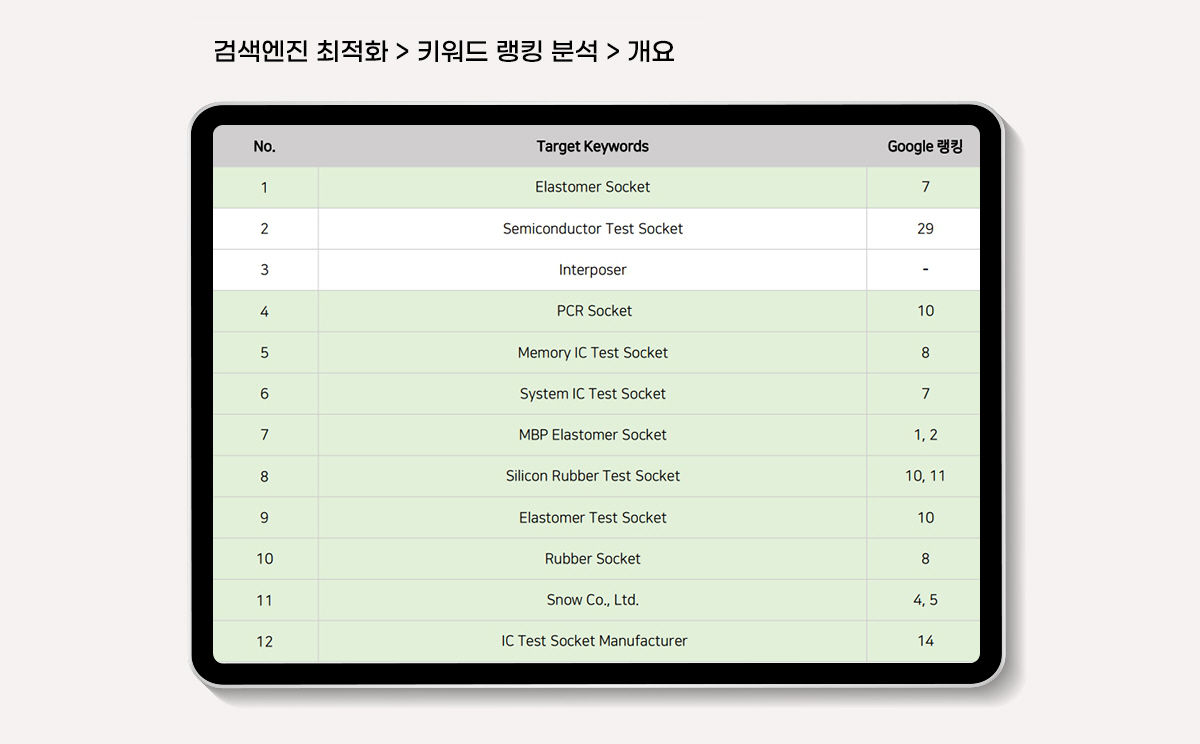The image size is (1200, 744).
Task: Click row number 7 in the No. column
Action: (x=264, y=435)
